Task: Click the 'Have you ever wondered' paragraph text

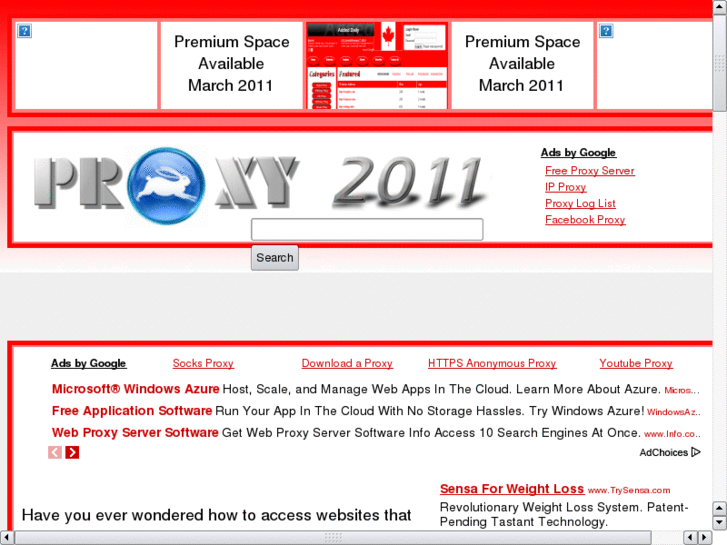Action: [217, 515]
